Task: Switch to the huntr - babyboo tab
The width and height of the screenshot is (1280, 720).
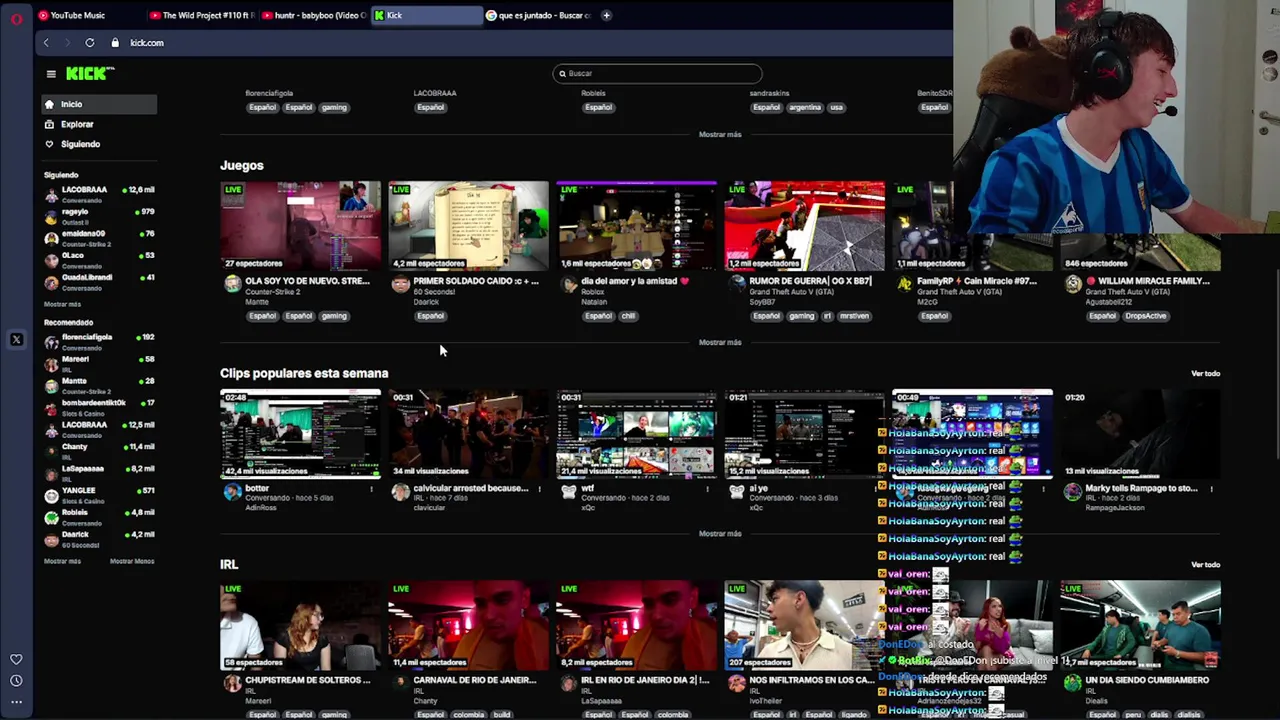Action: (x=312, y=15)
